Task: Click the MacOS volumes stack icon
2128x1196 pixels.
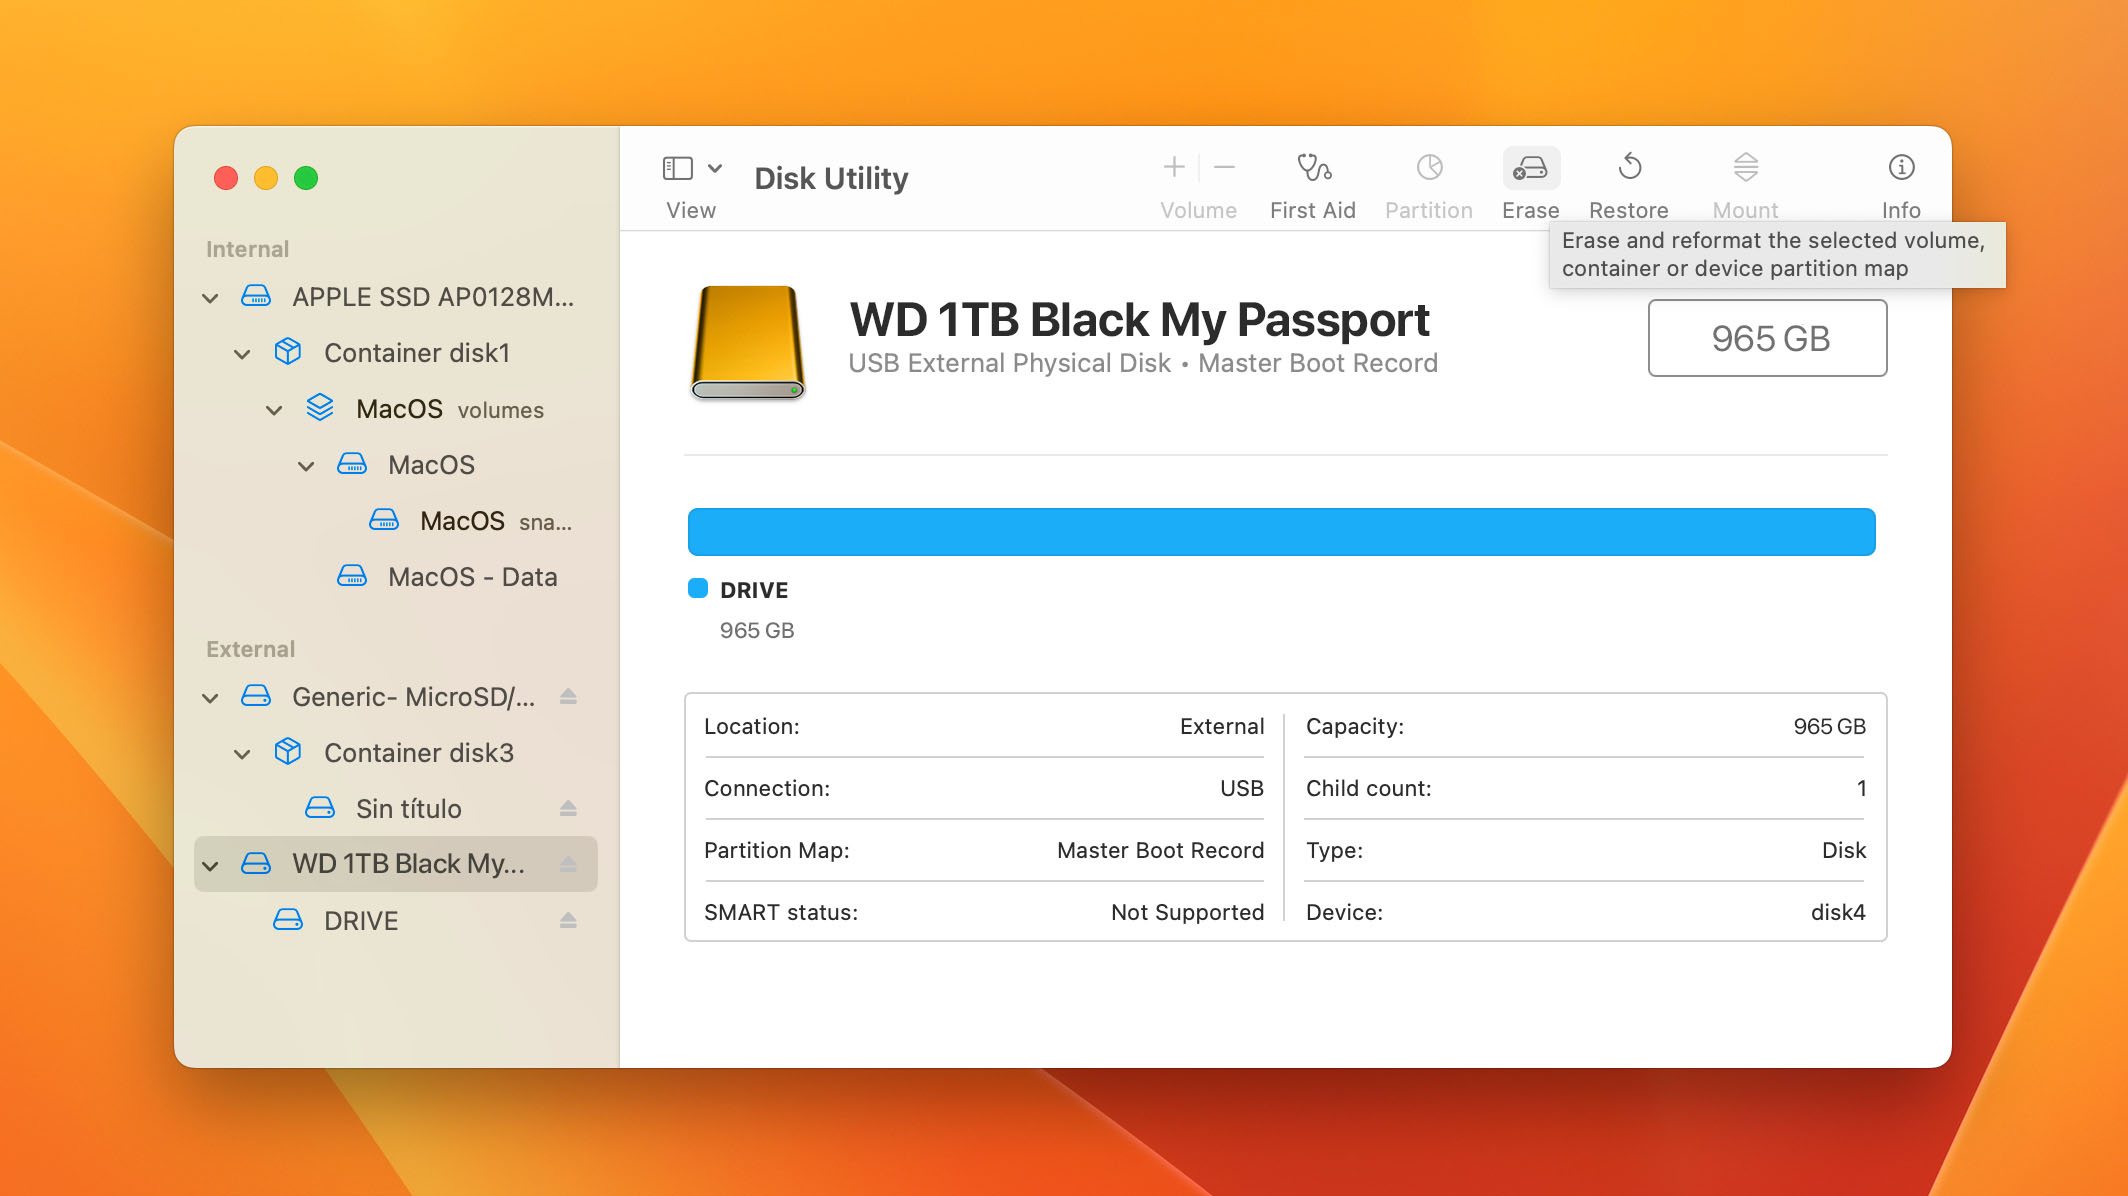Action: pyautogui.click(x=320, y=408)
